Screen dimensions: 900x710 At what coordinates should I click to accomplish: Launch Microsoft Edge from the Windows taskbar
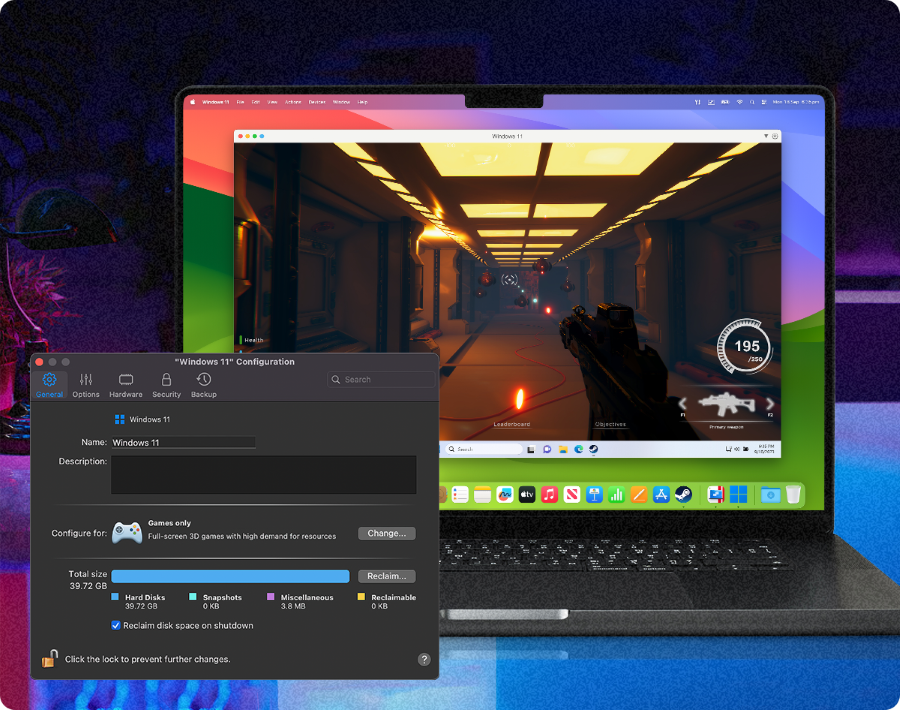(x=578, y=450)
